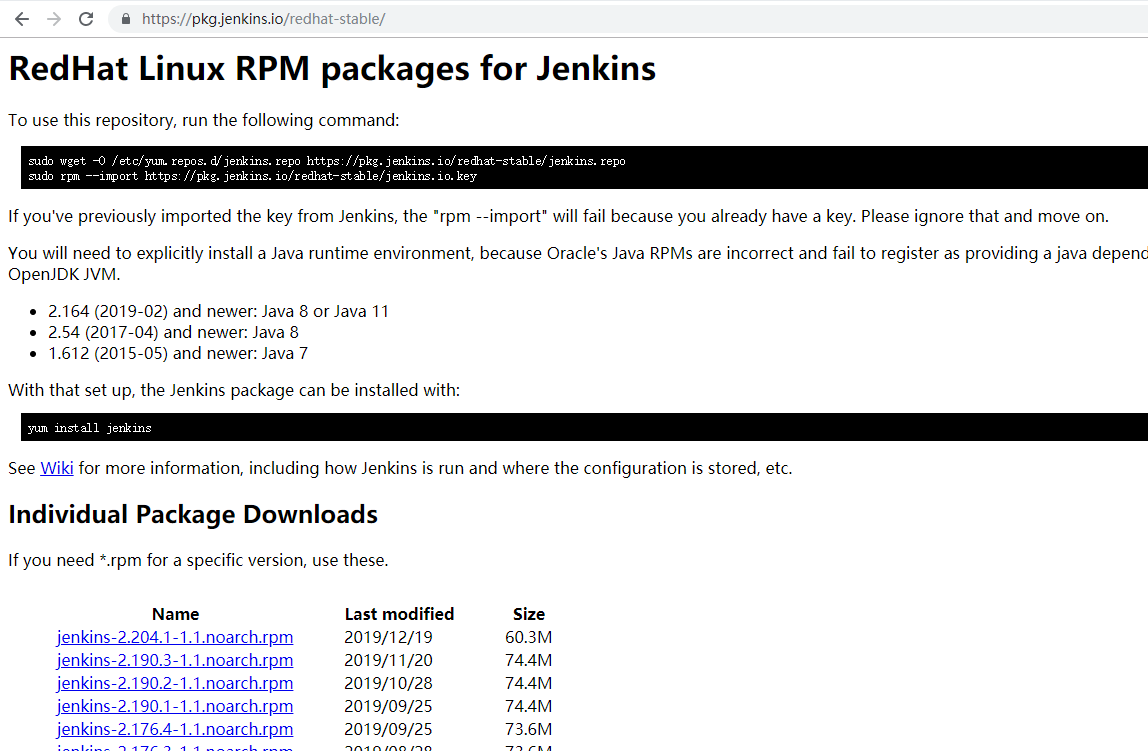Download jenkins-2.204.1-1.1.noarch.rpm
The image size is (1148, 751).
175,638
